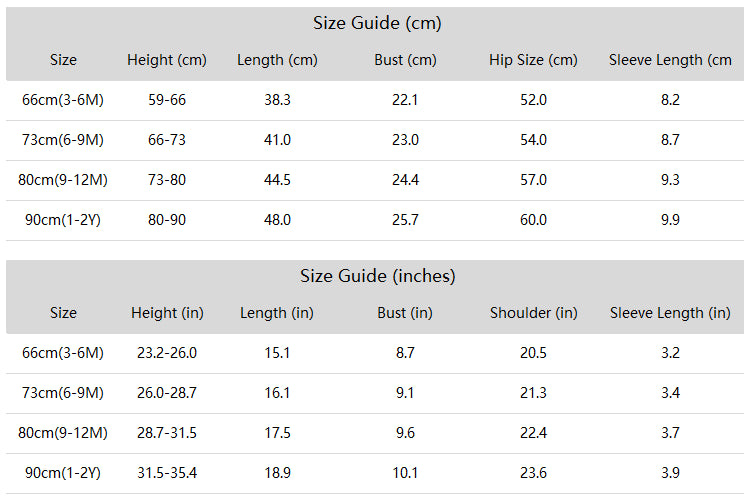Click the 80cm(9-12M) size in cm table
751x501 pixels.
pos(63,180)
